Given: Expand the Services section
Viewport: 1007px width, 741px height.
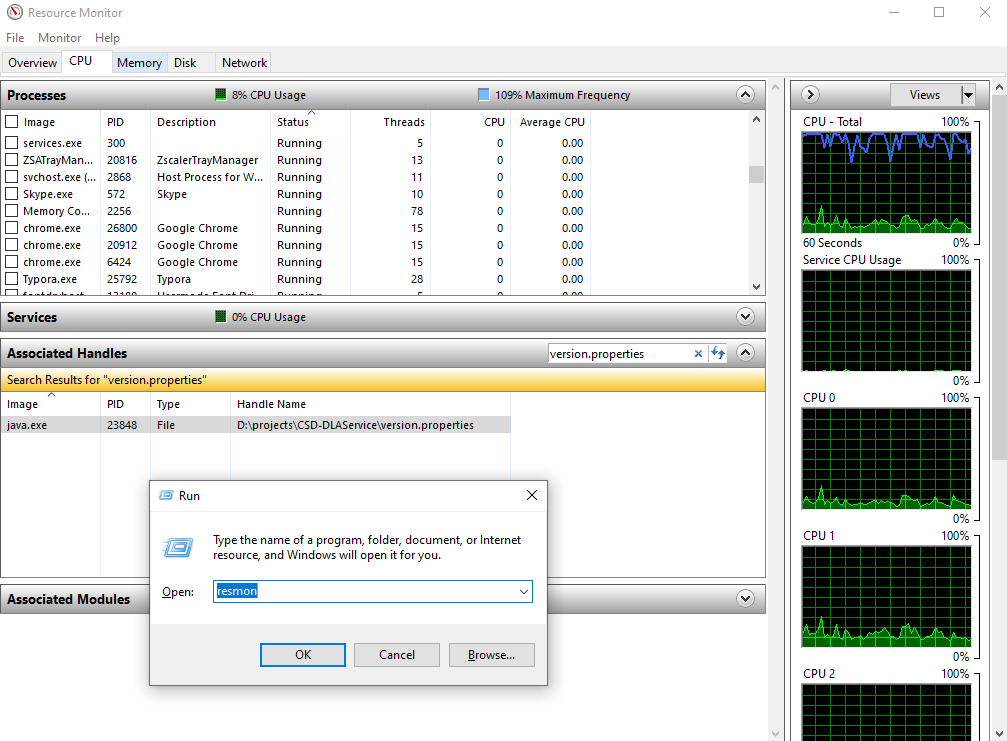Looking at the screenshot, I should tap(745, 317).
